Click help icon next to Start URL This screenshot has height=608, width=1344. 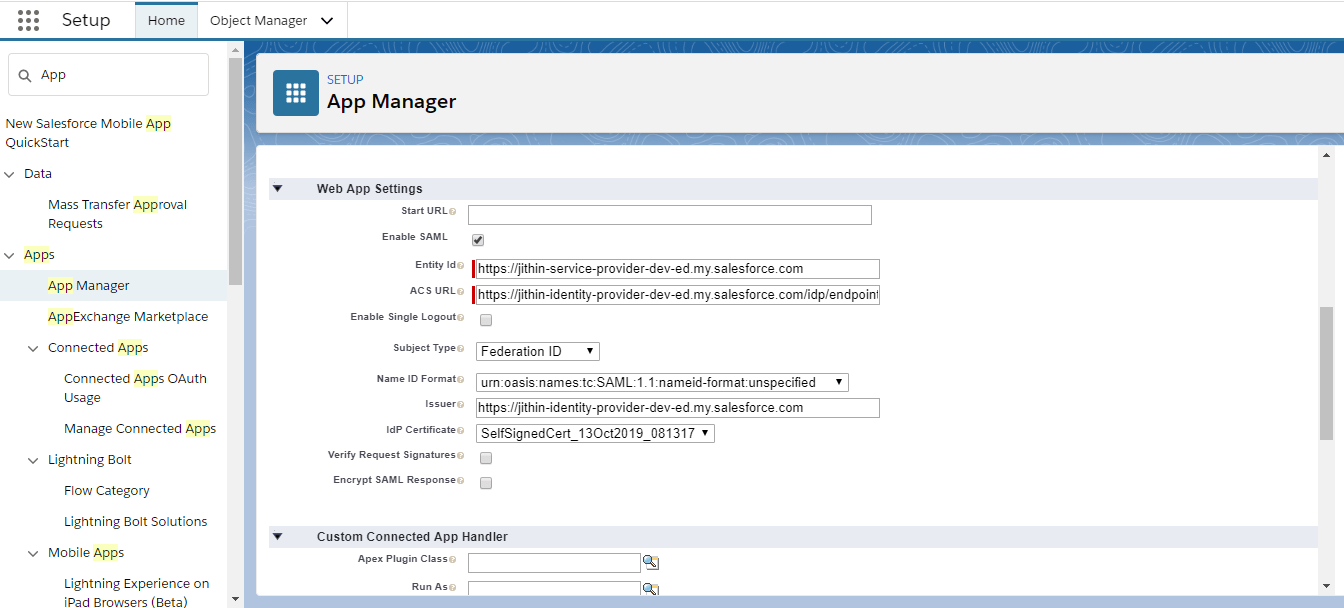tap(453, 212)
